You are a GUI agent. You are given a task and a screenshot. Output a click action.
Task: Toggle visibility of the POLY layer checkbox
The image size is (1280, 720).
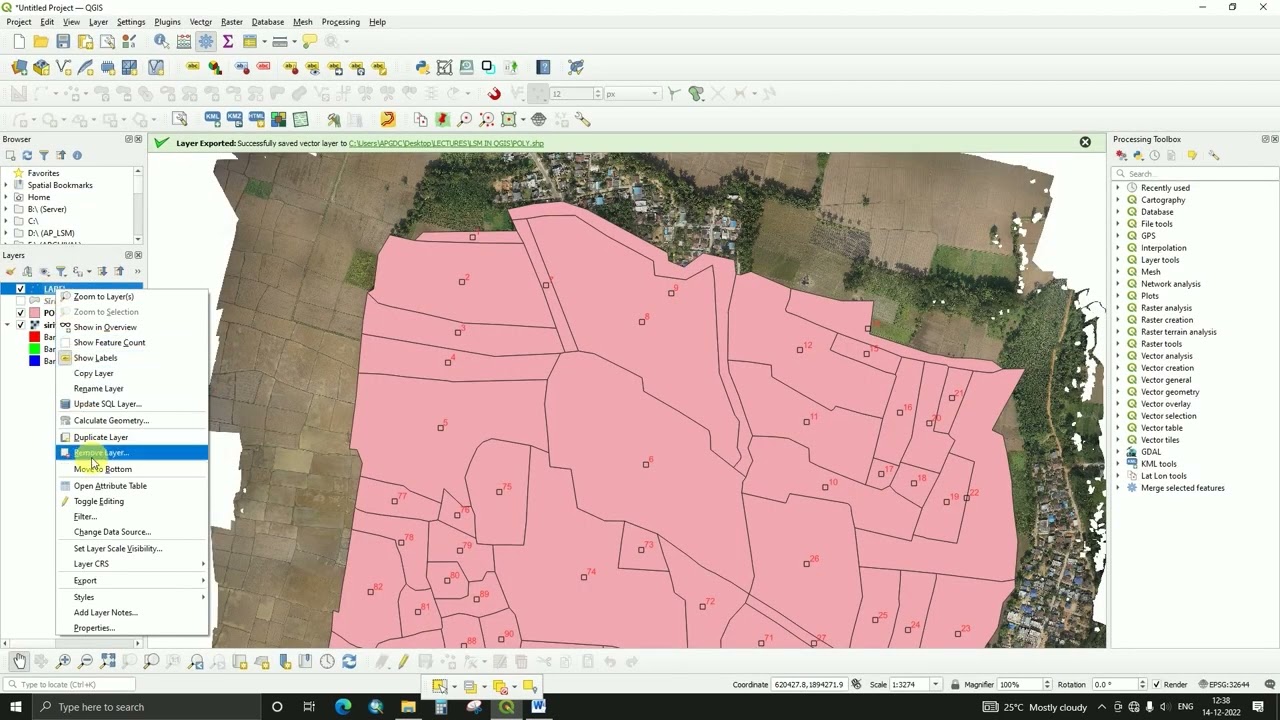(x=20, y=313)
